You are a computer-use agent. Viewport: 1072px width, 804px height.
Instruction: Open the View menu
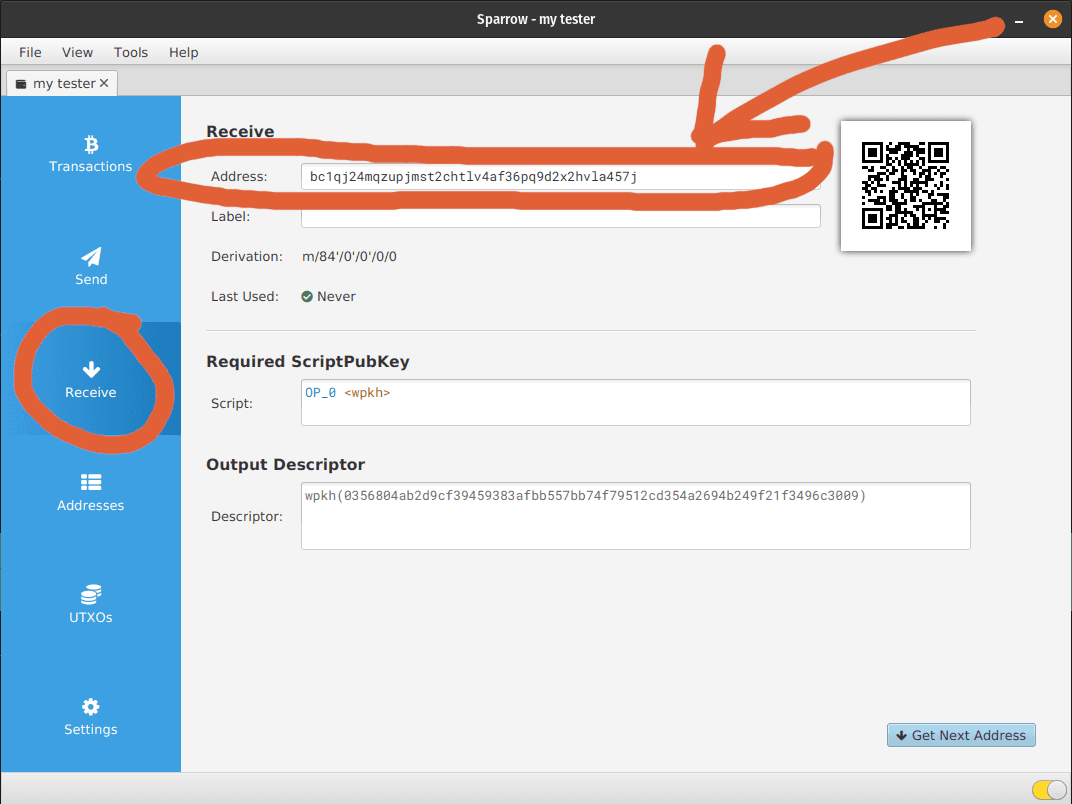pos(77,52)
